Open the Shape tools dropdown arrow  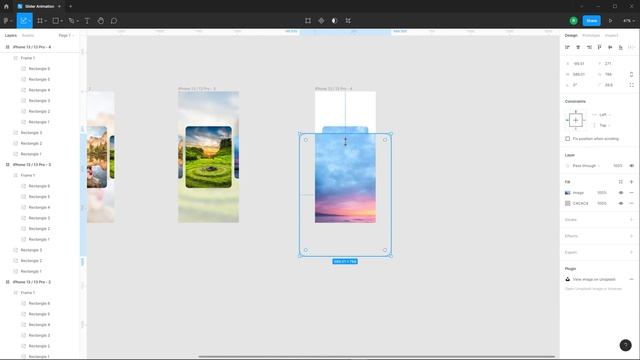pyautogui.click(x=62, y=21)
